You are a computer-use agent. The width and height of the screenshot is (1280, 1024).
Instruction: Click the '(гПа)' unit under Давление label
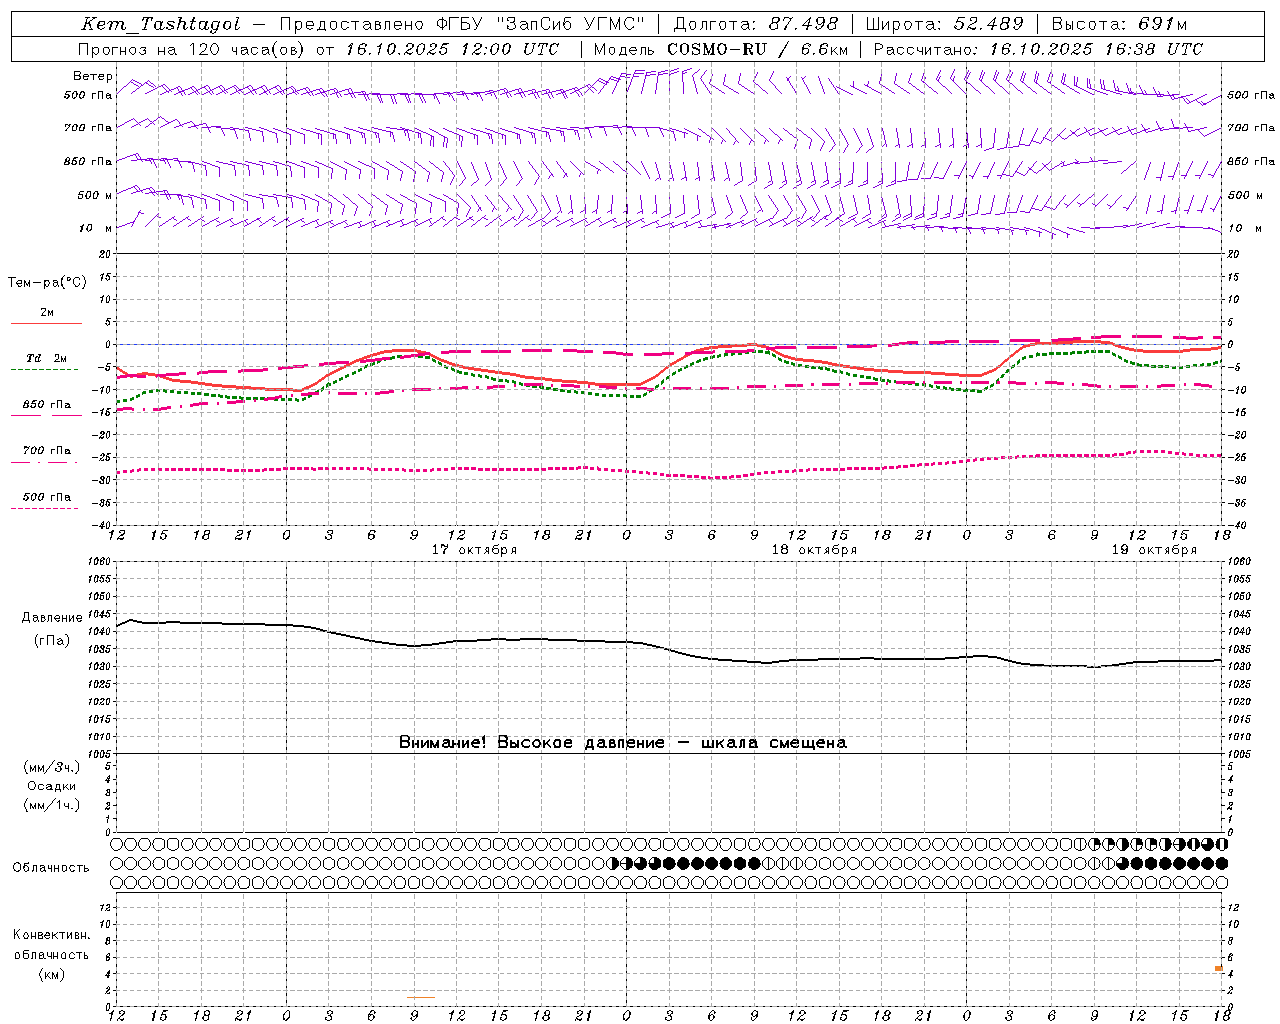pyautogui.click(x=52, y=641)
